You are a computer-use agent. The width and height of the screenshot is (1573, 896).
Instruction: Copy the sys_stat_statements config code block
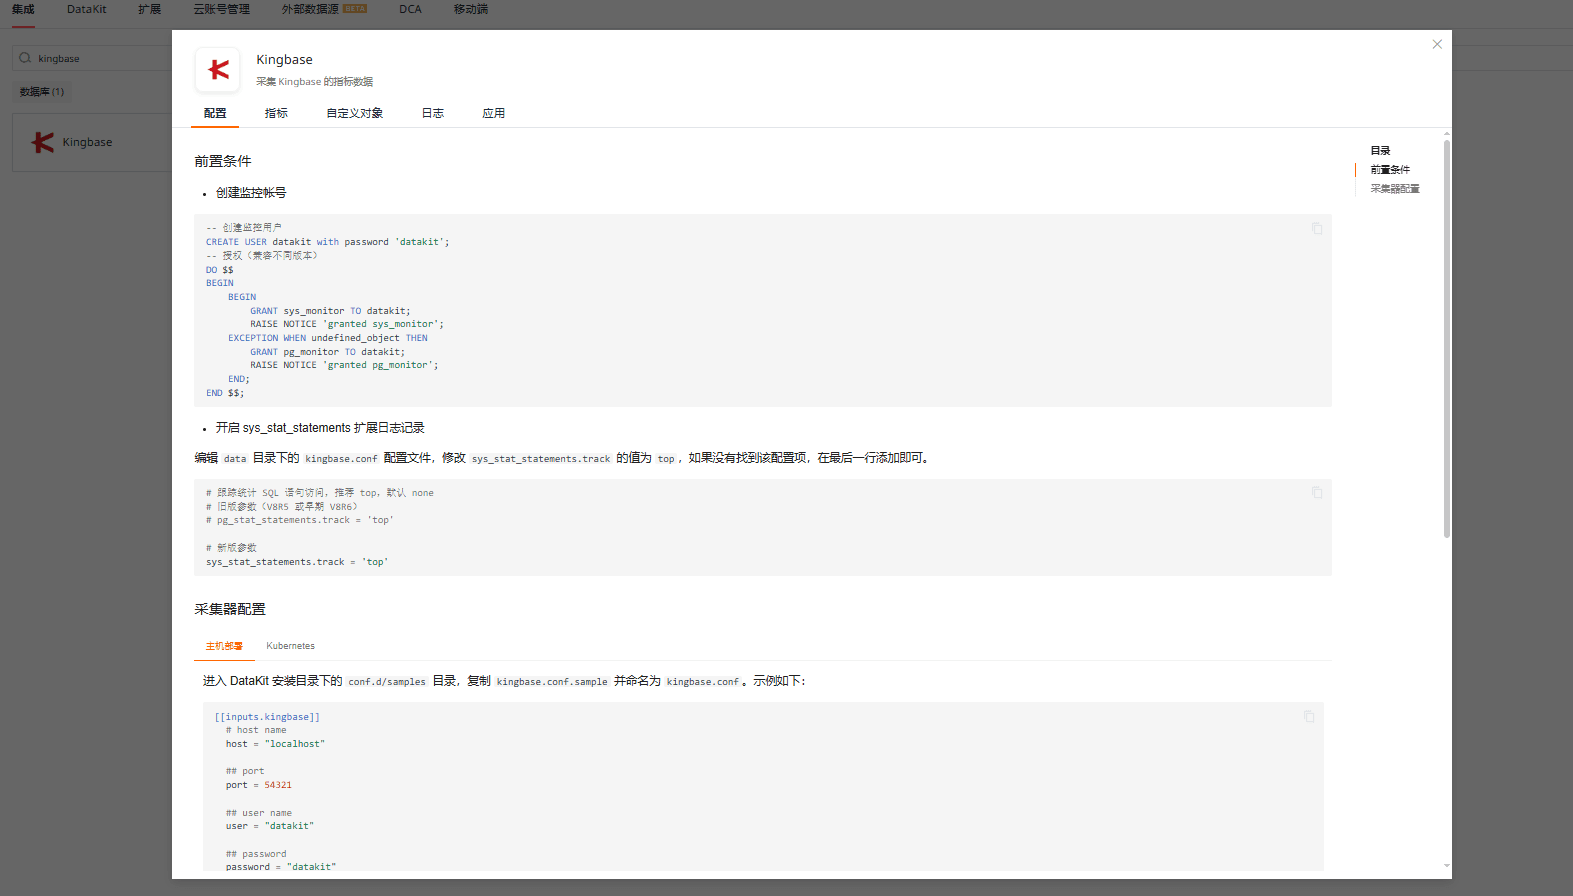[1317, 492]
